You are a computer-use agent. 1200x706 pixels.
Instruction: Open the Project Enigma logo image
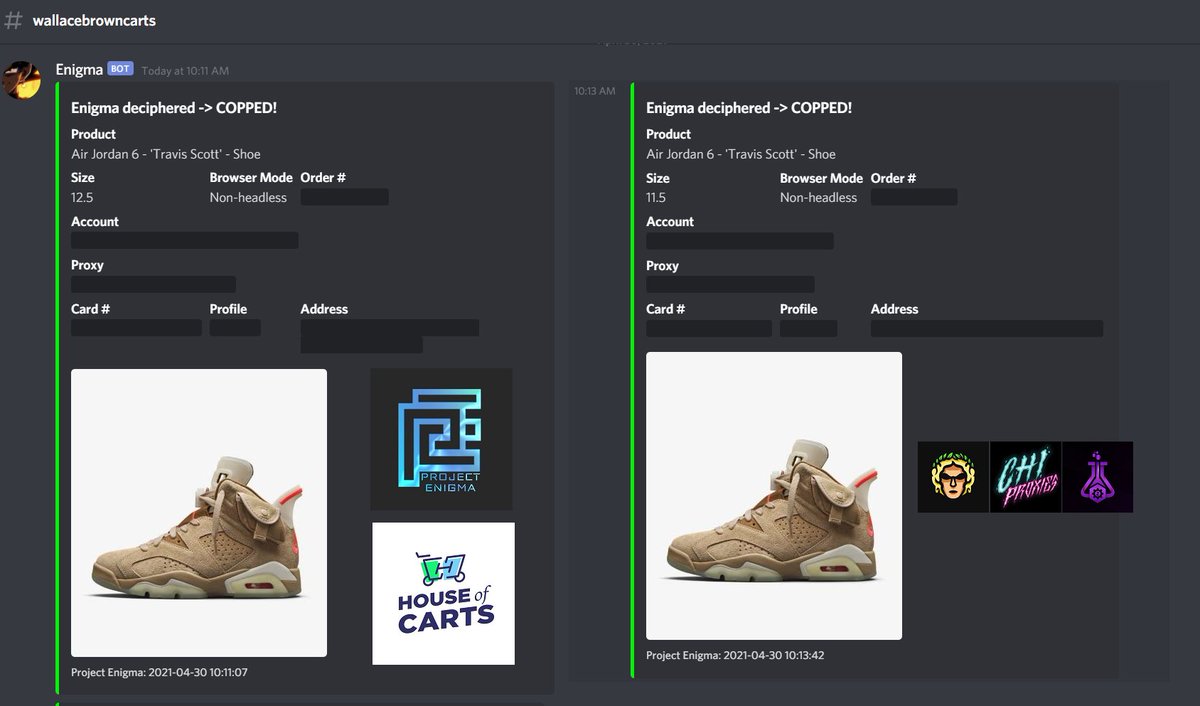coord(441,439)
